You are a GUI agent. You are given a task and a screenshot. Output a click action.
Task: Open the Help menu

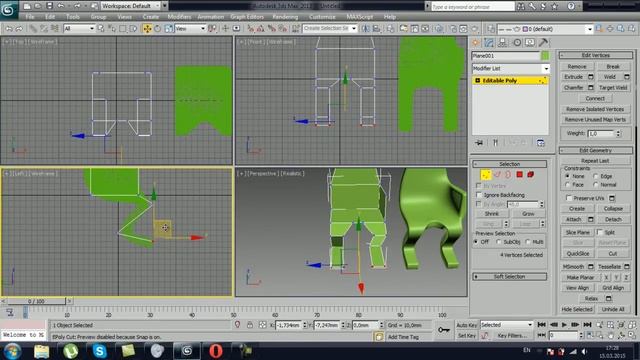(x=390, y=17)
